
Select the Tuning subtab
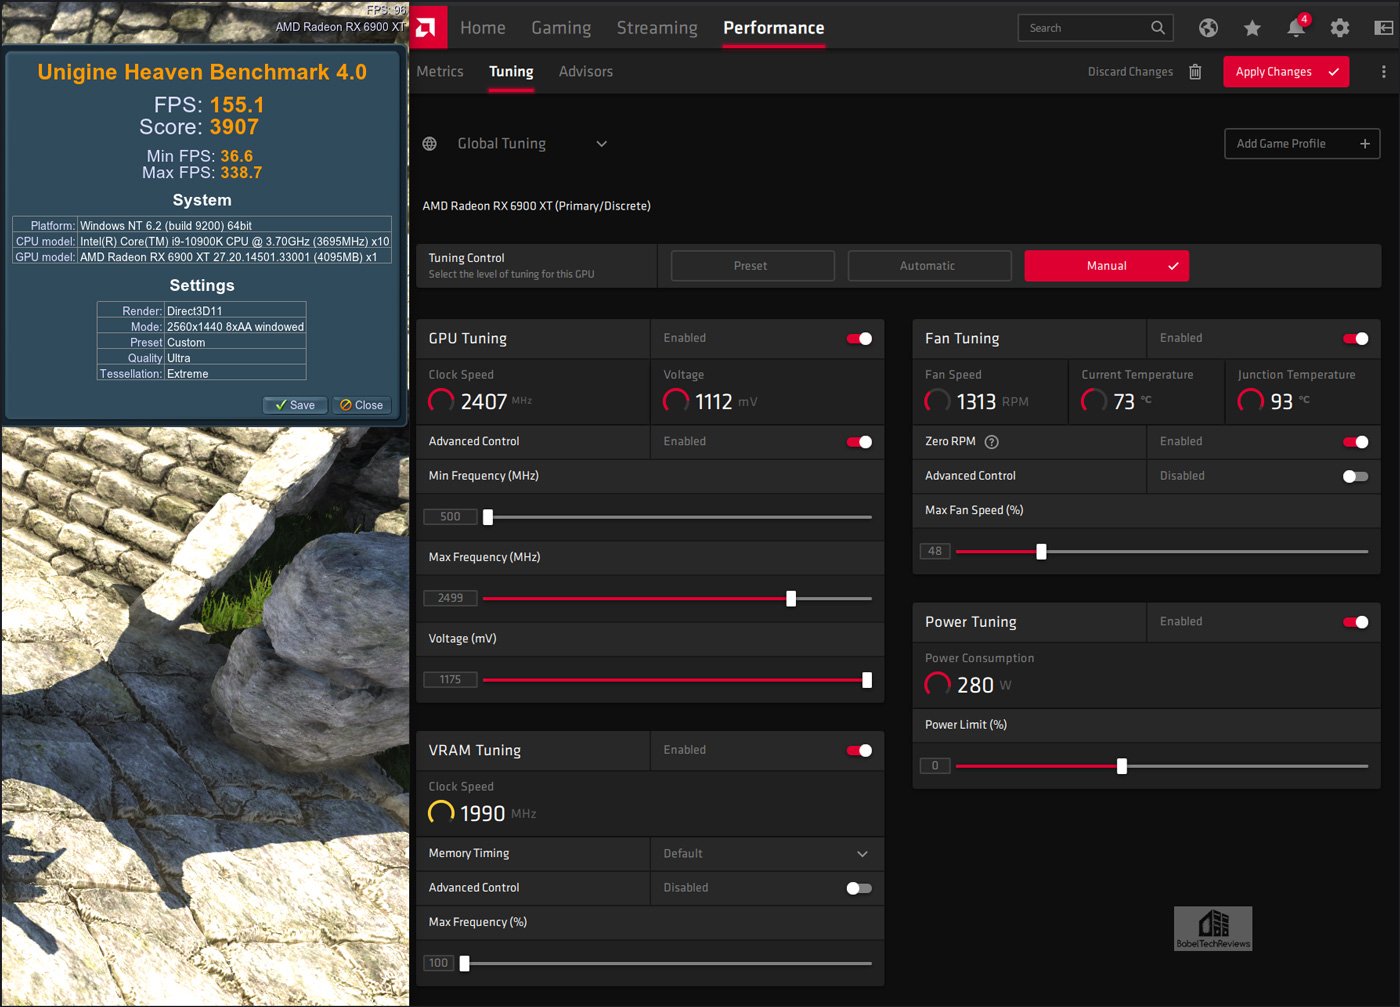(x=511, y=72)
